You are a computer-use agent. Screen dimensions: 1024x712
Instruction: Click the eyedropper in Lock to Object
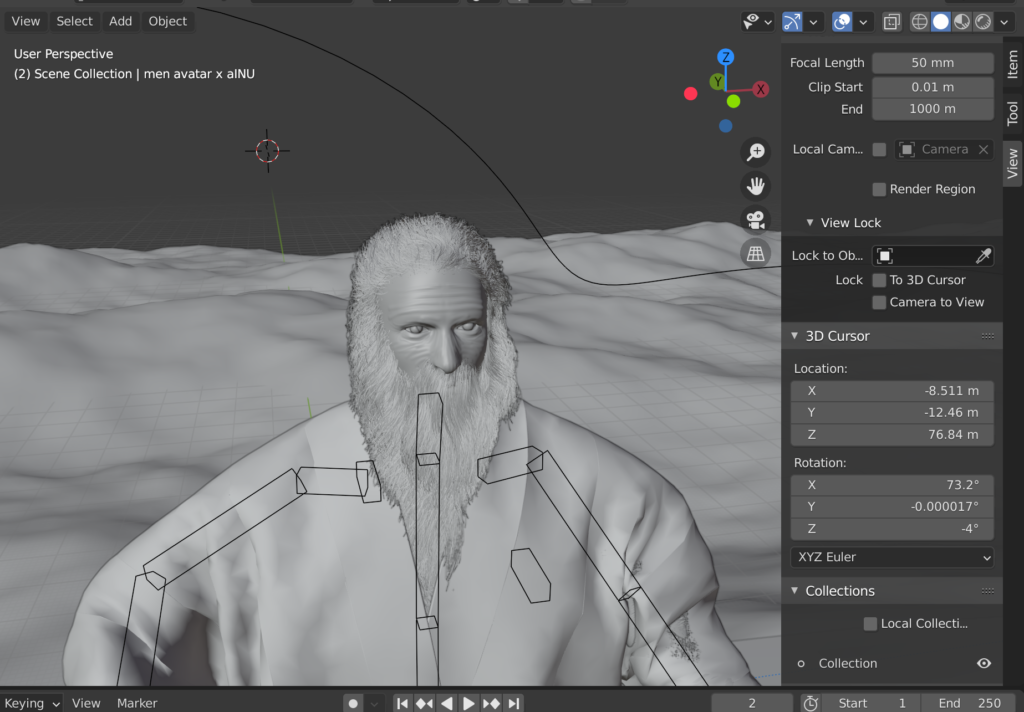(984, 256)
